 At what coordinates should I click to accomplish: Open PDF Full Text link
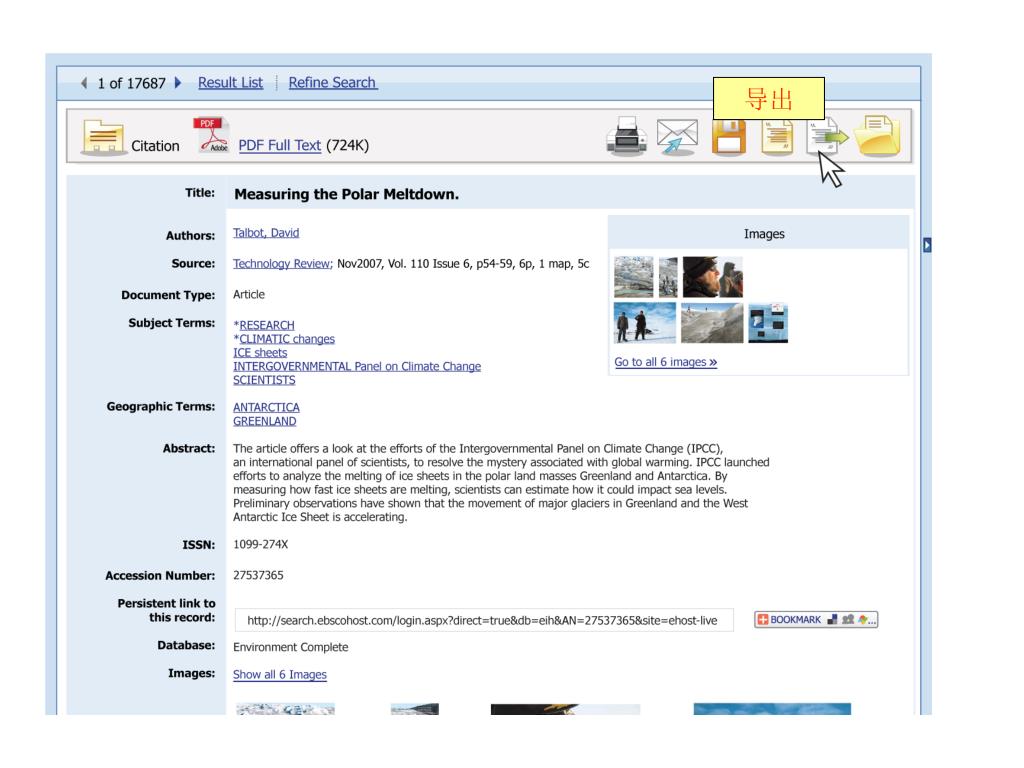(x=280, y=145)
